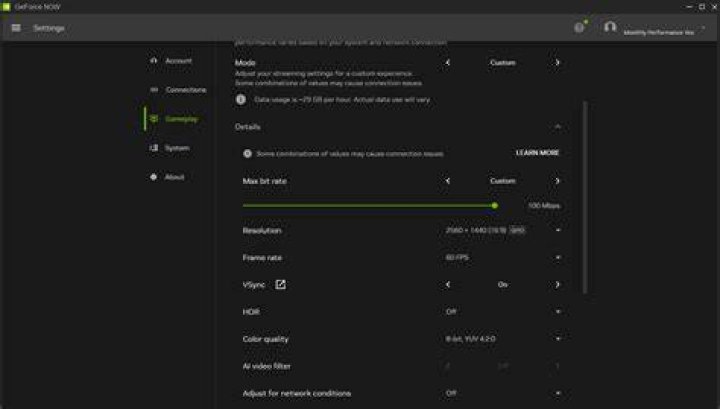Open VSync external info link icon
Screen dimensions: 720x409
coord(280,285)
